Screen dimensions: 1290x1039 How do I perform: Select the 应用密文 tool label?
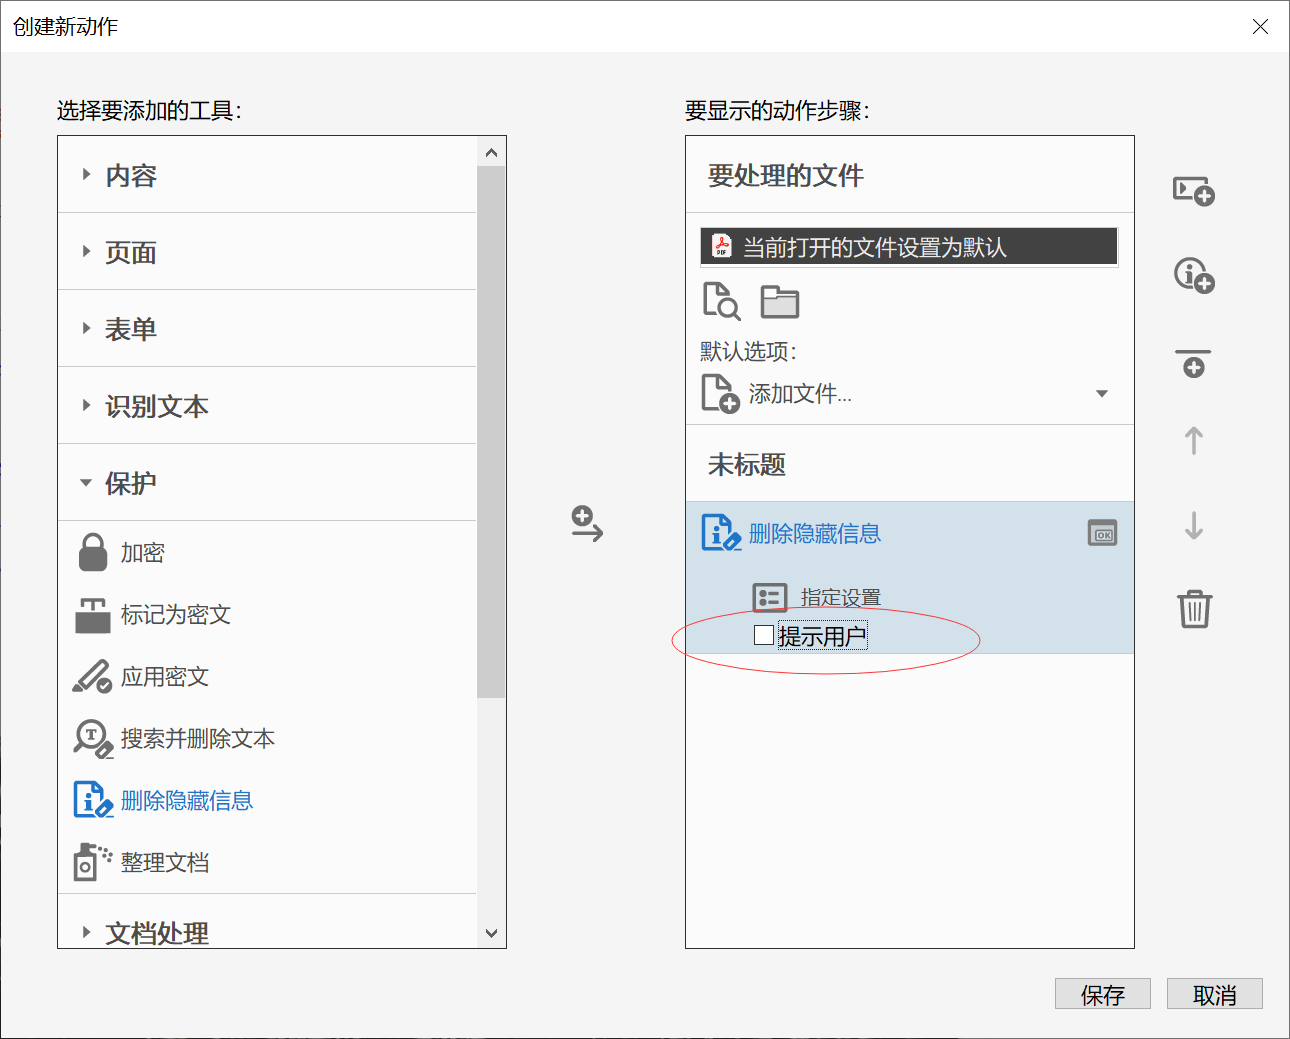pyautogui.click(x=165, y=677)
